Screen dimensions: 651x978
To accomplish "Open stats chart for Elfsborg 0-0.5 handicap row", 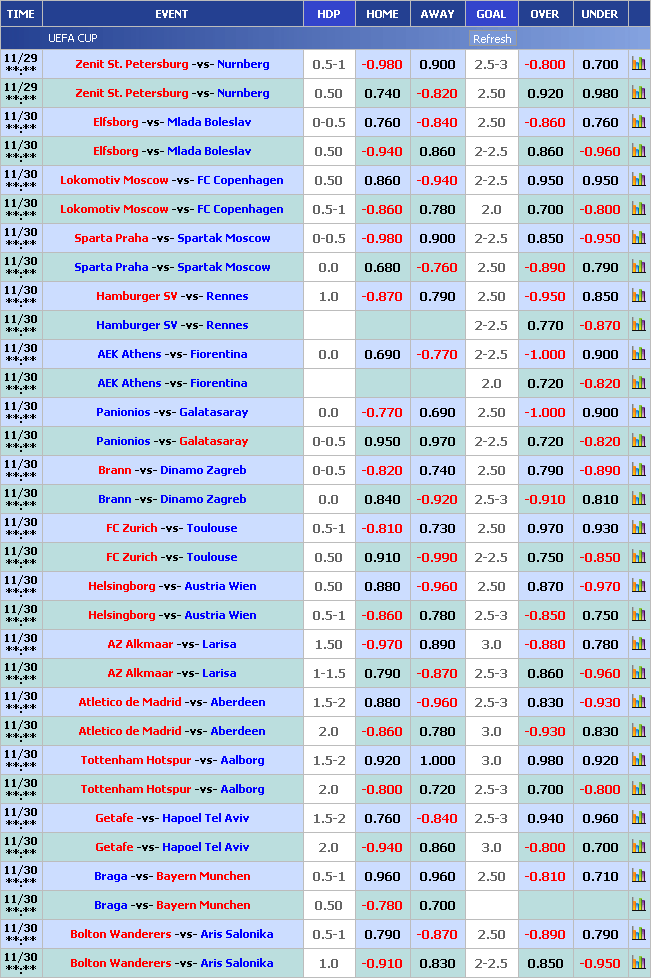I will point(638,122).
